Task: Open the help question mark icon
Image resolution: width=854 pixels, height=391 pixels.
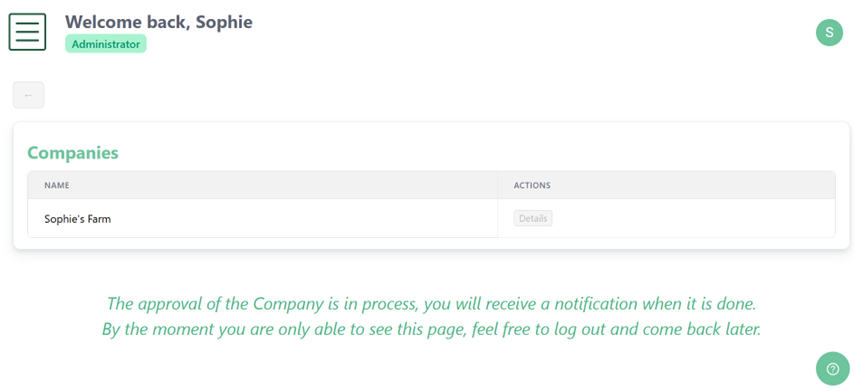Action: 833,369
